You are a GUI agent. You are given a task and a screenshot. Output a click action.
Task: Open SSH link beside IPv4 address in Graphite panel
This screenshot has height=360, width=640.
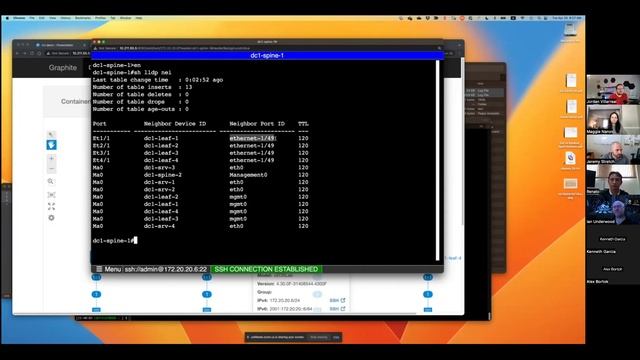click(337, 300)
